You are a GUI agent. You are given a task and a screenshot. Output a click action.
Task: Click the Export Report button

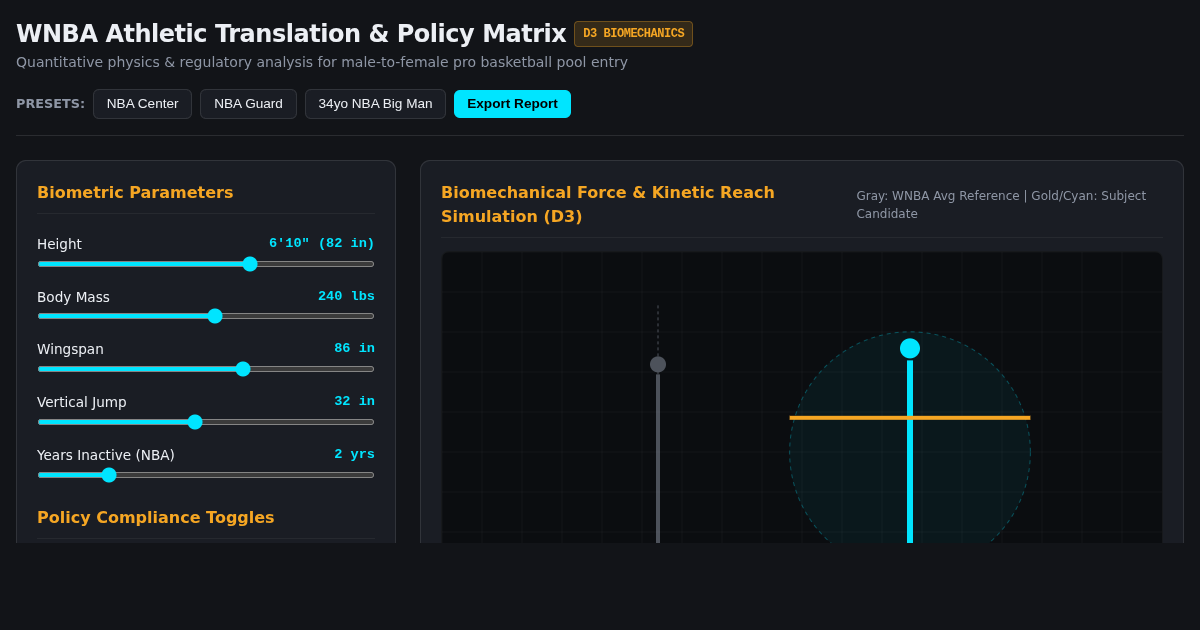[x=512, y=104]
